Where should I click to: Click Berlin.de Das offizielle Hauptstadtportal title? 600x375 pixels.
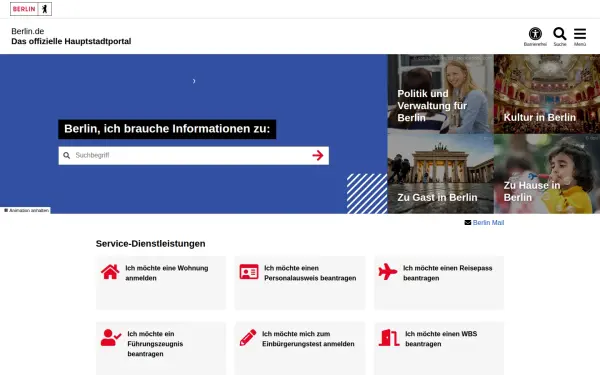71,36
